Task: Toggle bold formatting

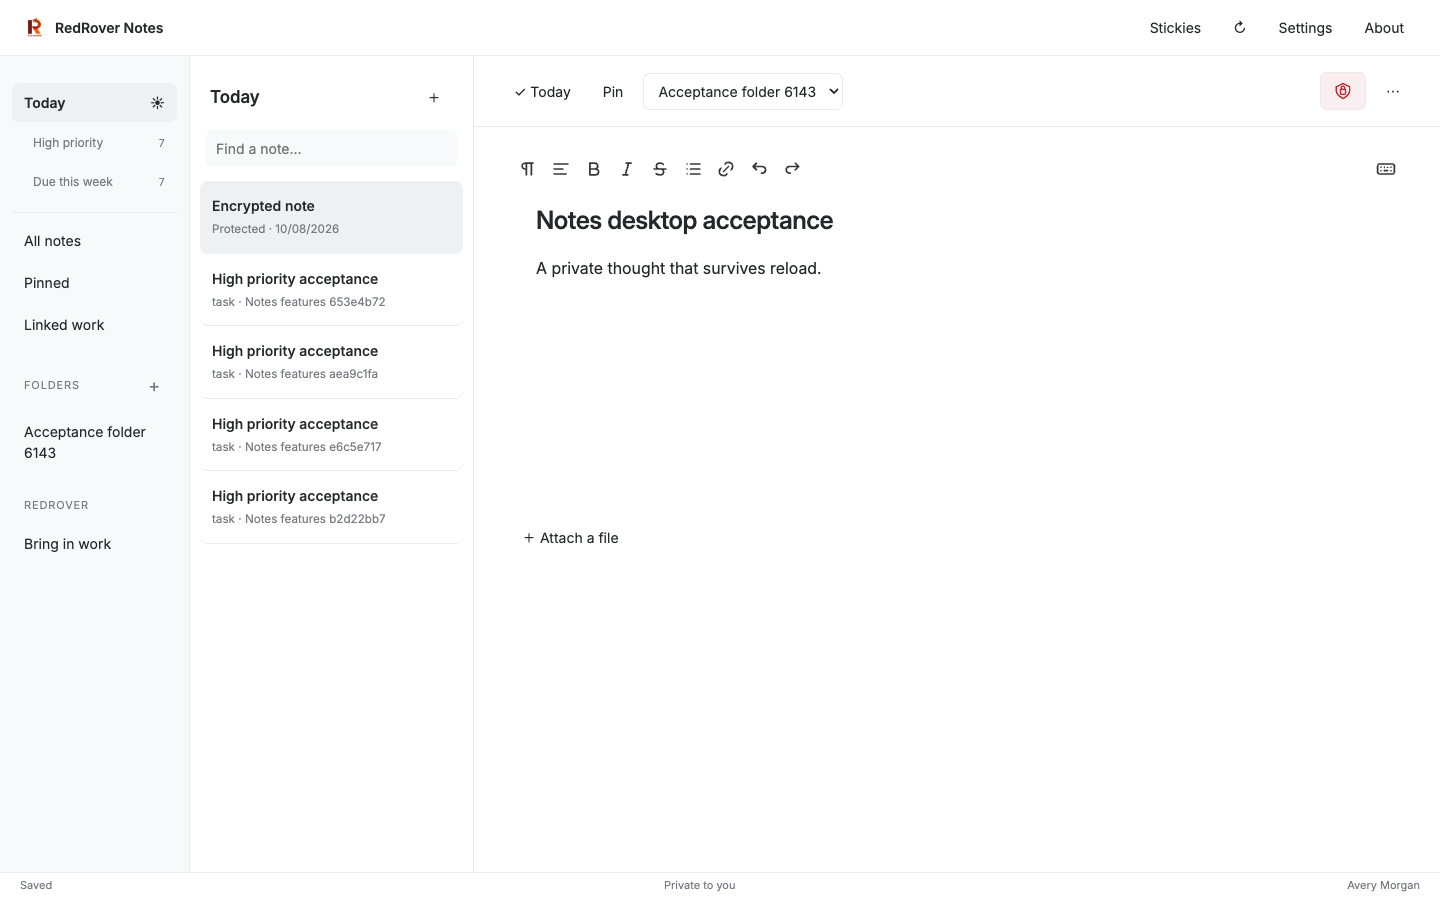Action: [x=594, y=169]
